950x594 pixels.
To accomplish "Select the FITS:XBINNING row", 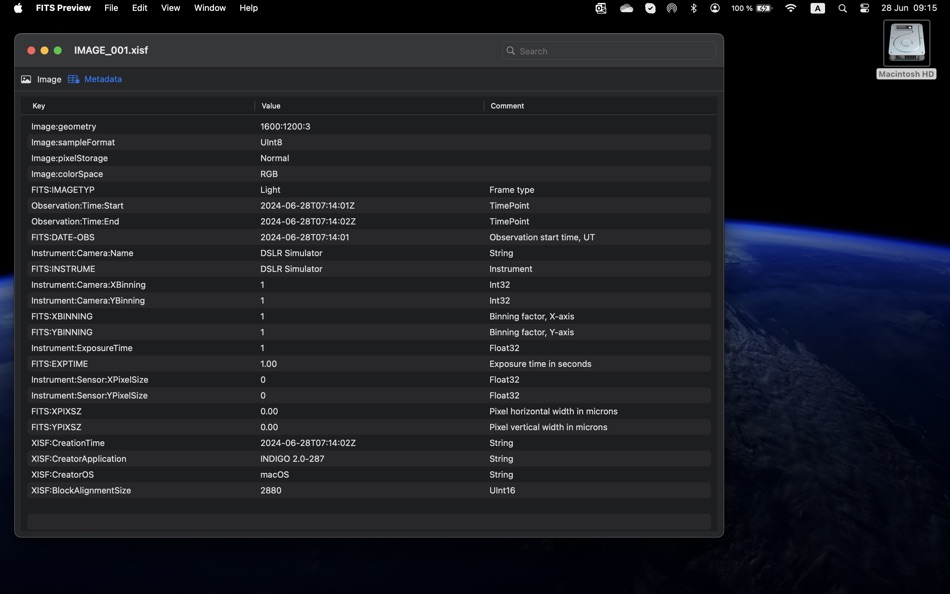I will tap(369, 316).
